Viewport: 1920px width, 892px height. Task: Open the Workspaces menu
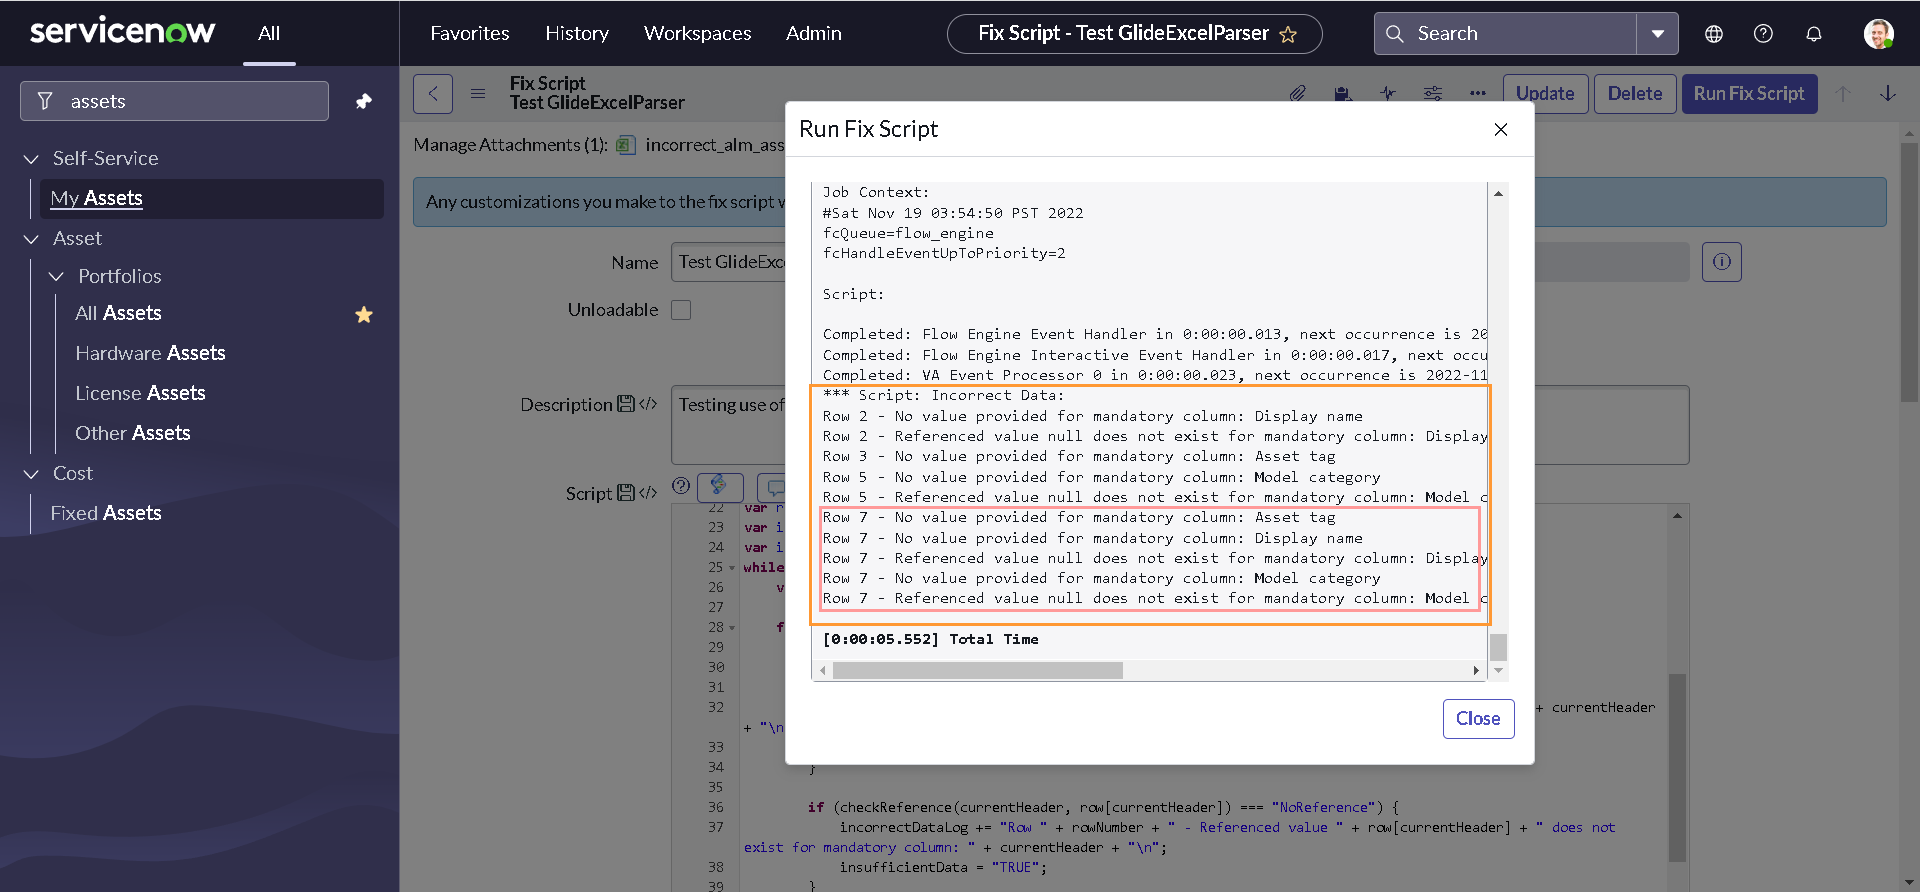[x=698, y=33]
